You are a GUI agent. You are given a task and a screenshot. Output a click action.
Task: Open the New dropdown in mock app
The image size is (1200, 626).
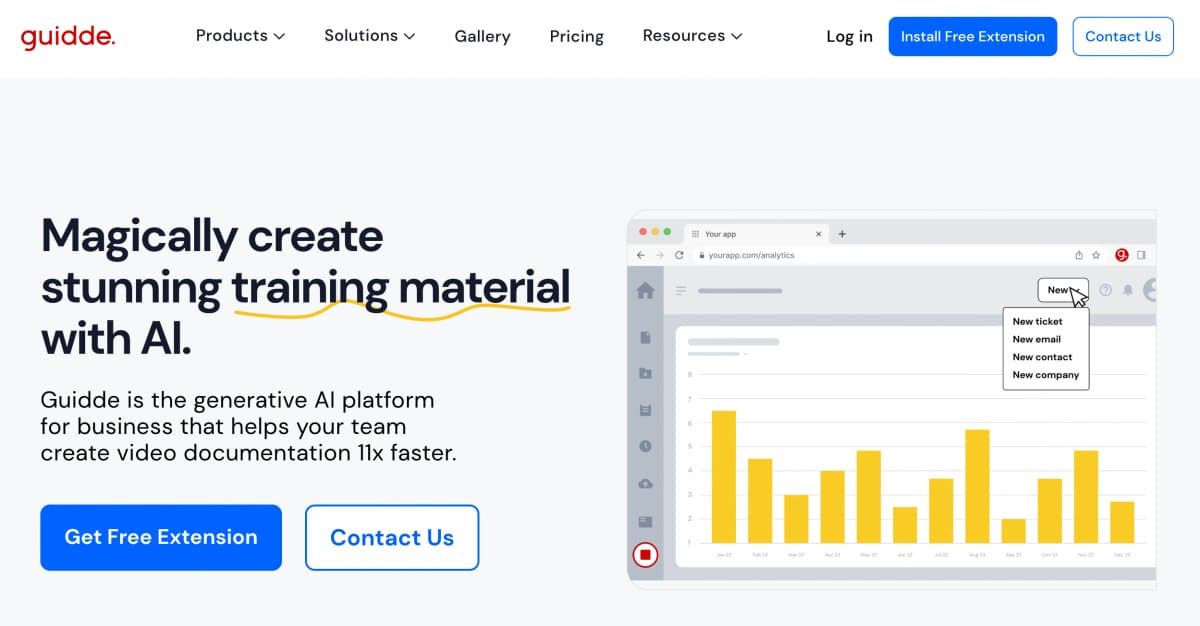tap(1063, 290)
